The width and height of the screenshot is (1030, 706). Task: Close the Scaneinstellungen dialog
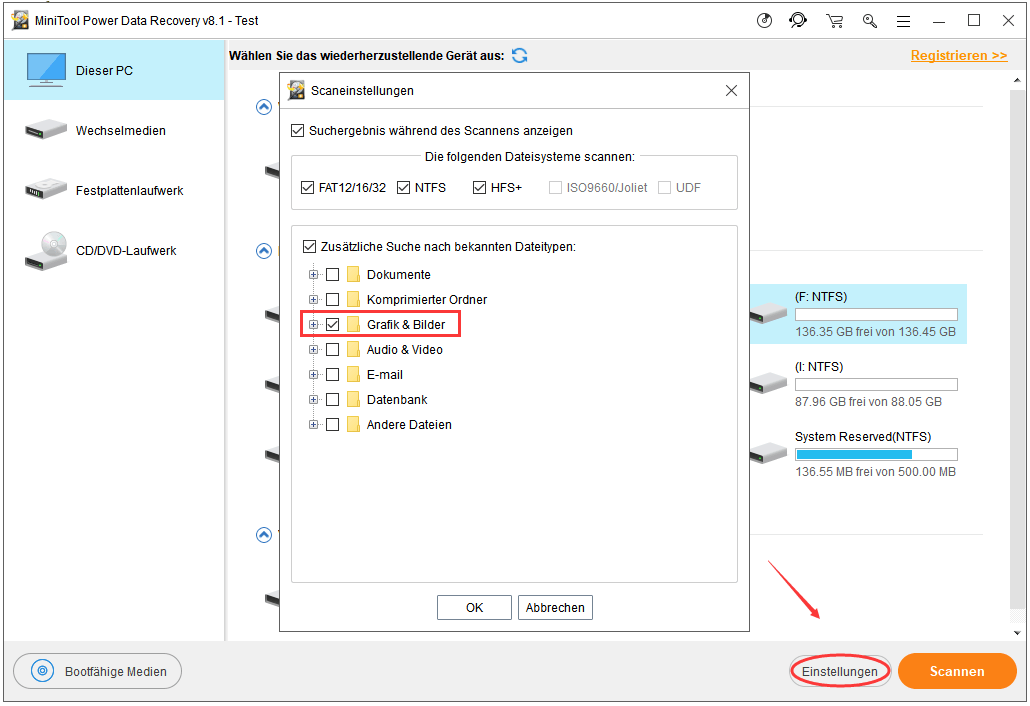pos(731,91)
